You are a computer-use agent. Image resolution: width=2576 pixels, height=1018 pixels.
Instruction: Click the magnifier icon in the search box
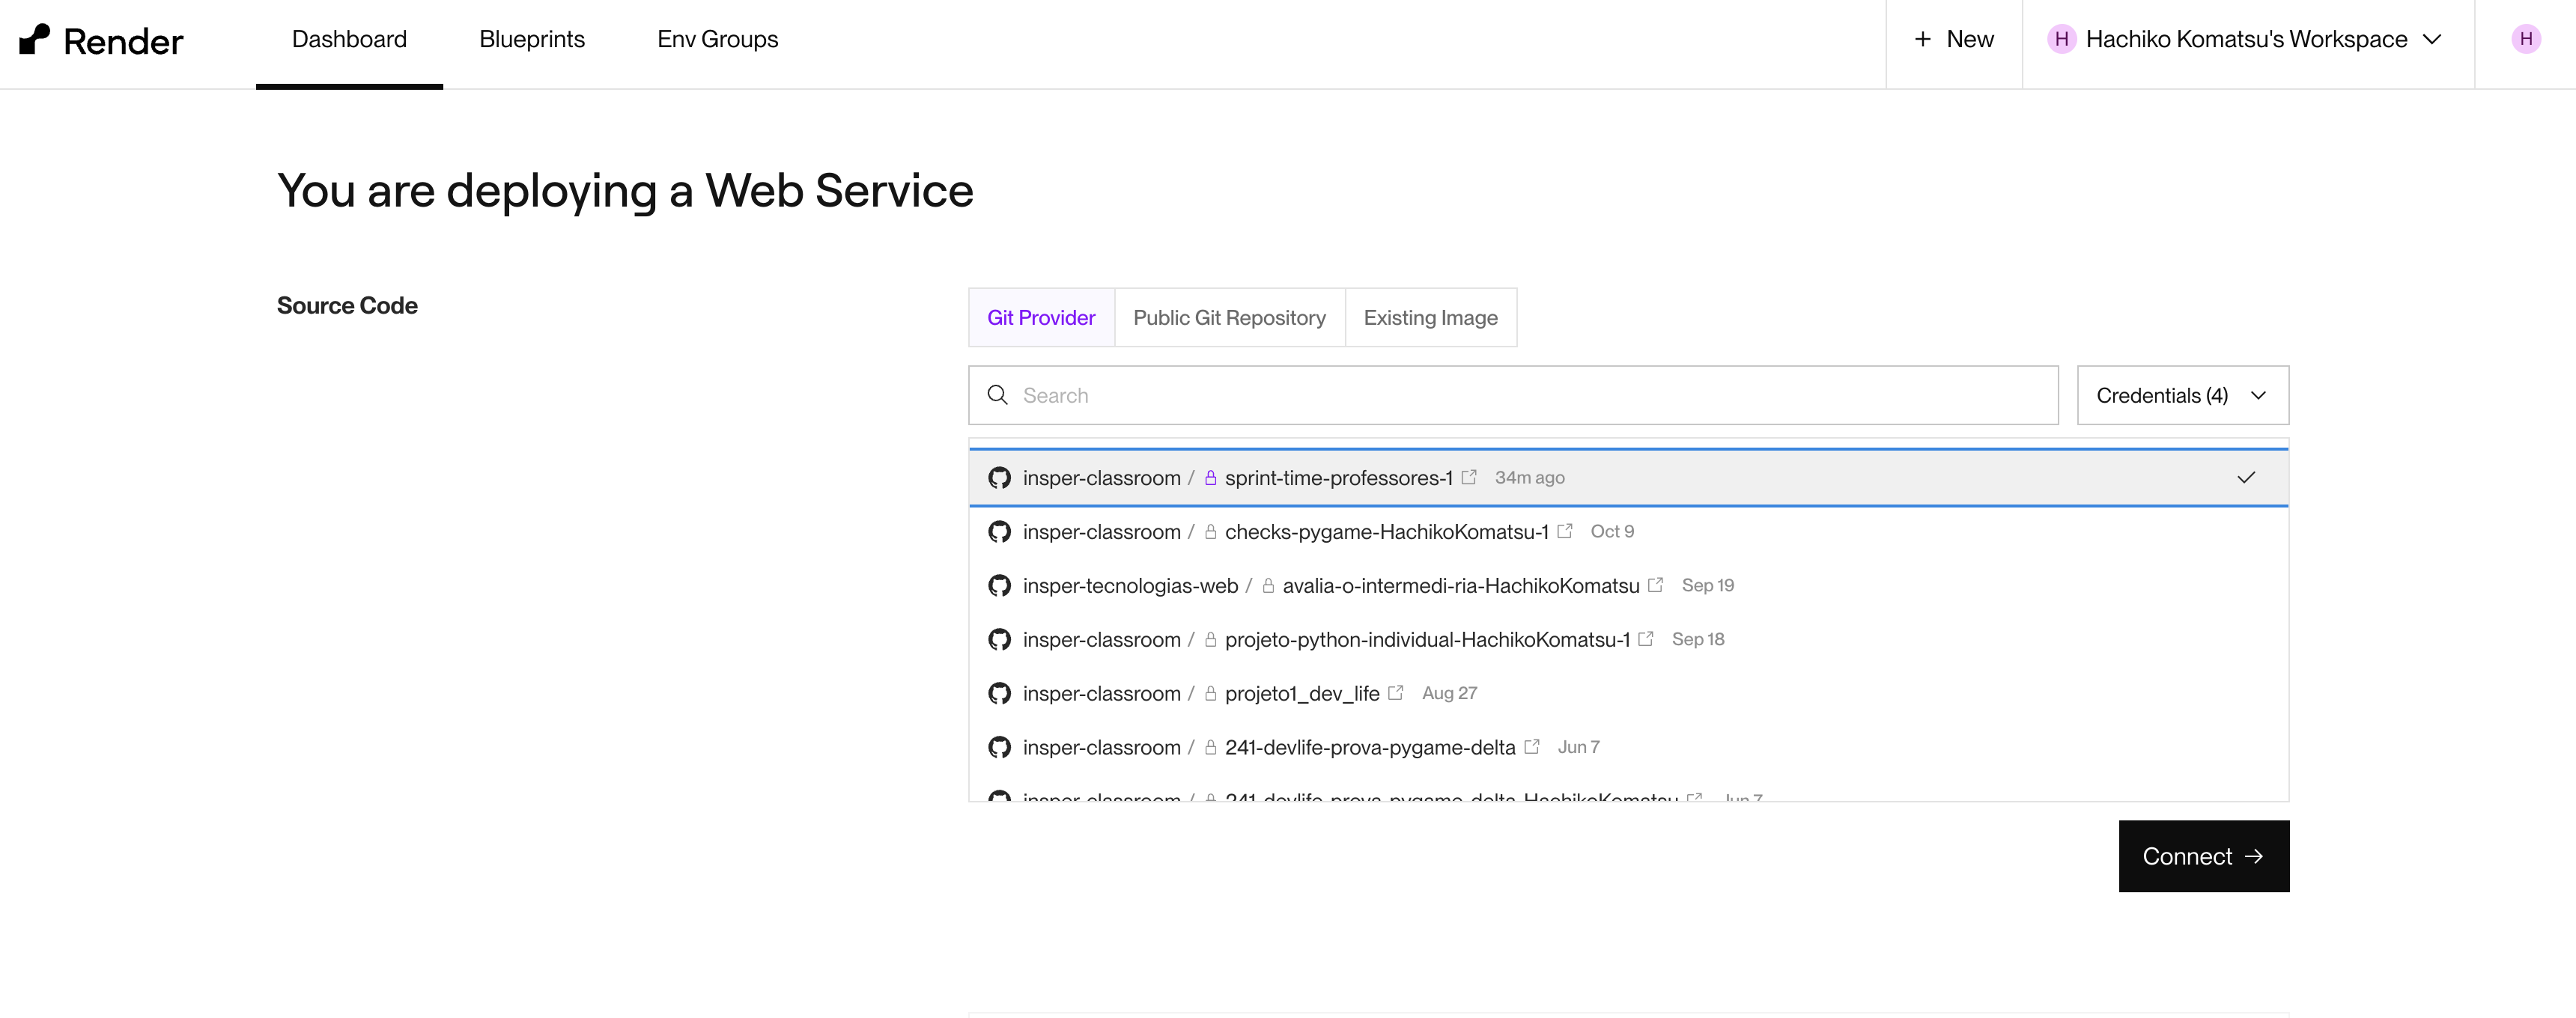pyautogui.click(x=997, y=395)
